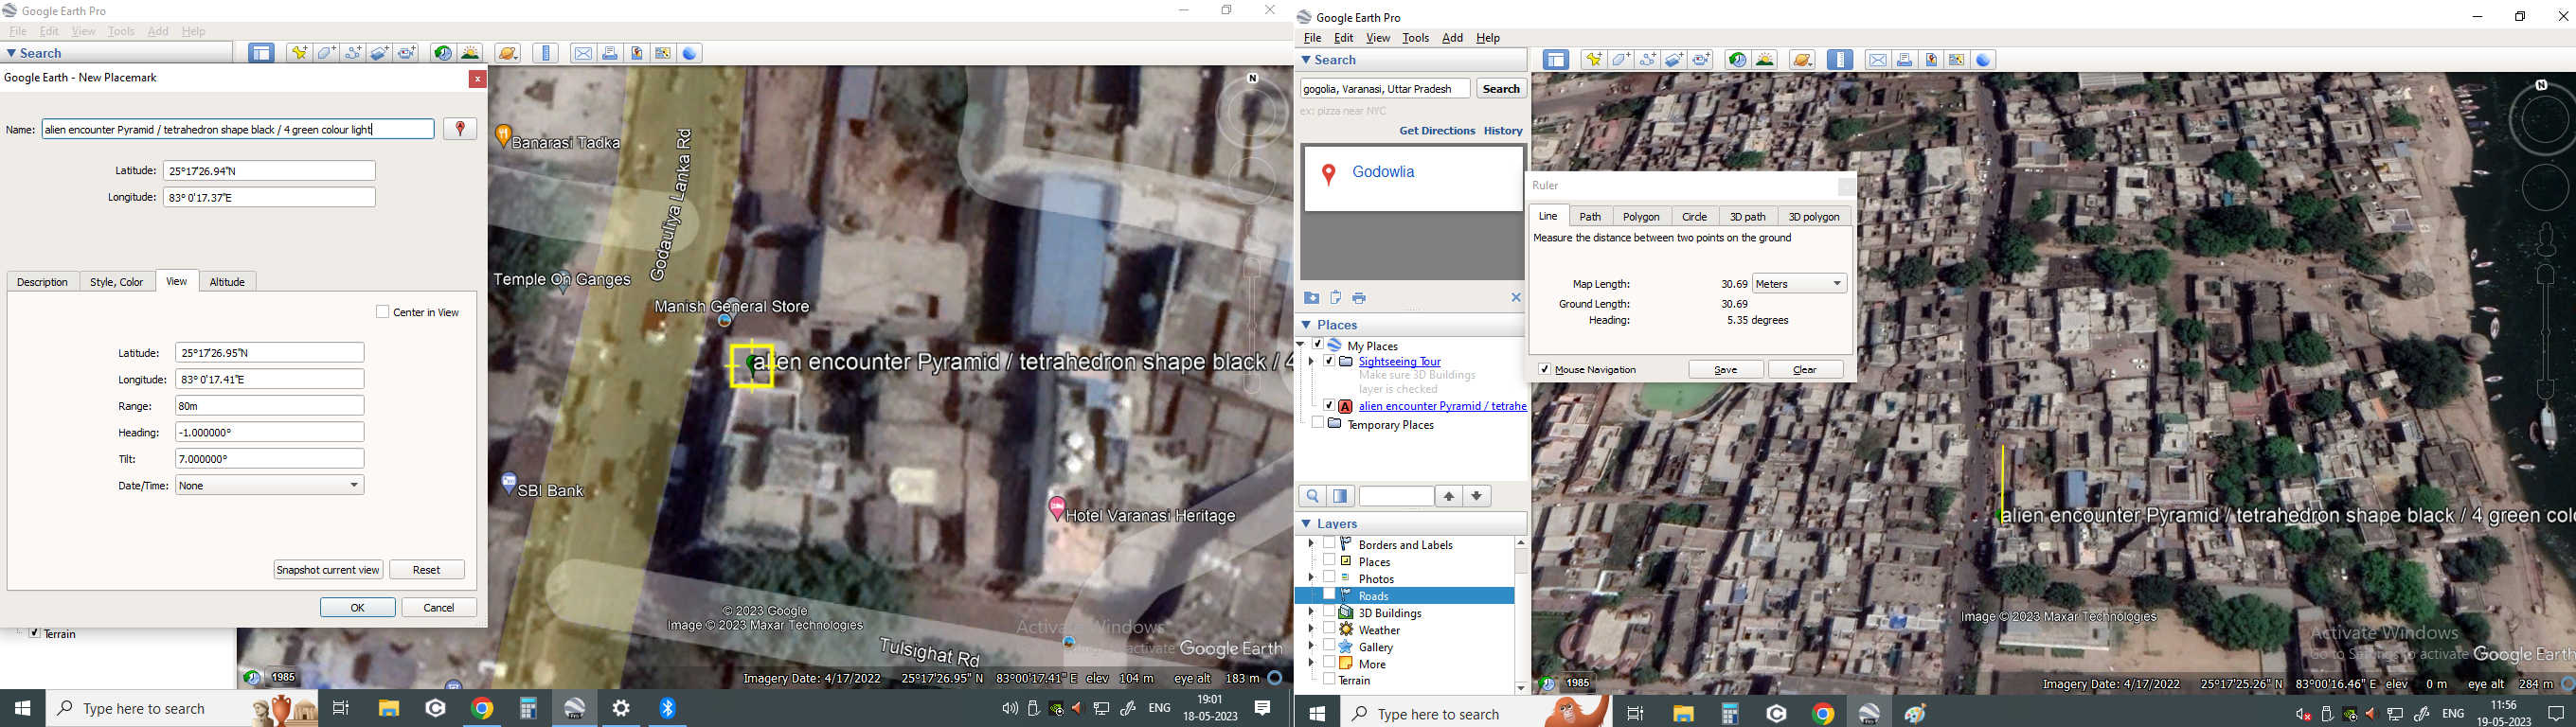
Task: Click Cancel in New Placemark dialog
Action: (x=439, y=607)
